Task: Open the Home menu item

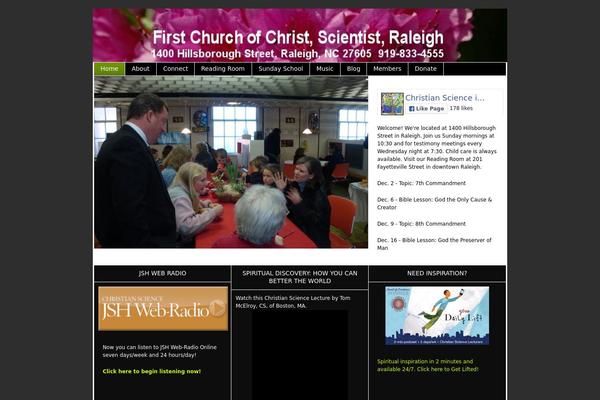Action: click(x=109, y=69)
